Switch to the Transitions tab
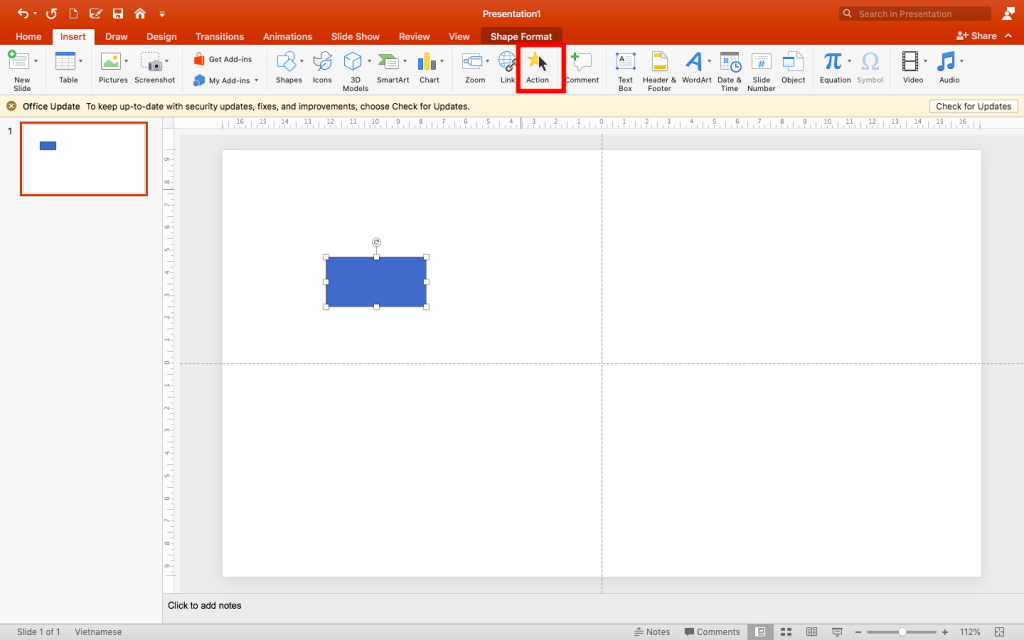This screenshot has height=640, width=1024. 219,37
